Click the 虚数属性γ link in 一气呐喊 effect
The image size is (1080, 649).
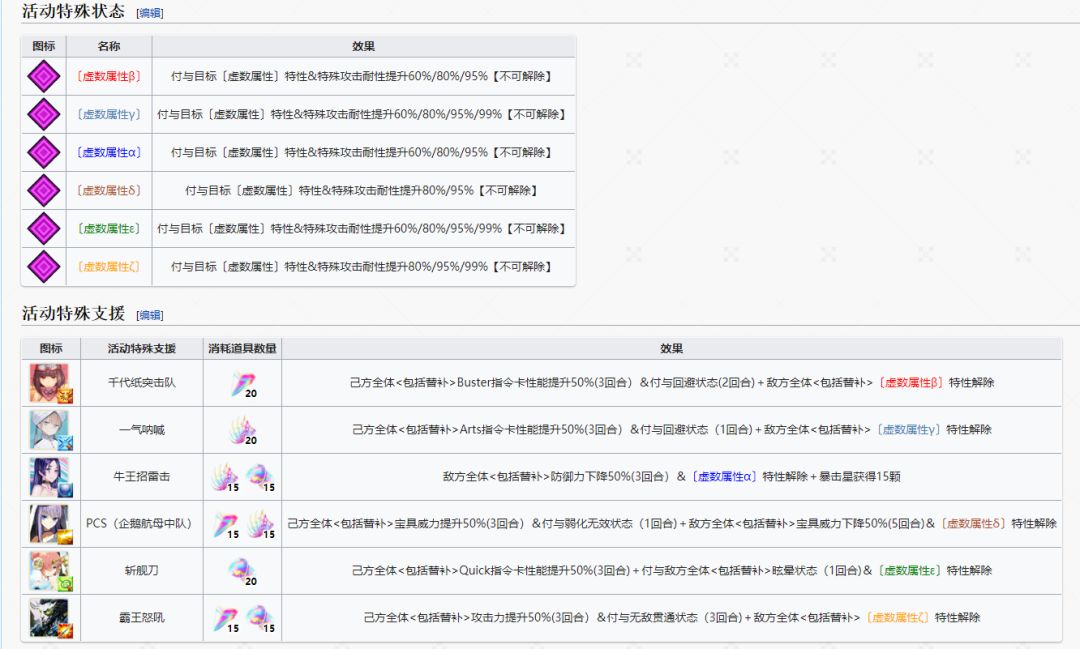coord(908,429)
